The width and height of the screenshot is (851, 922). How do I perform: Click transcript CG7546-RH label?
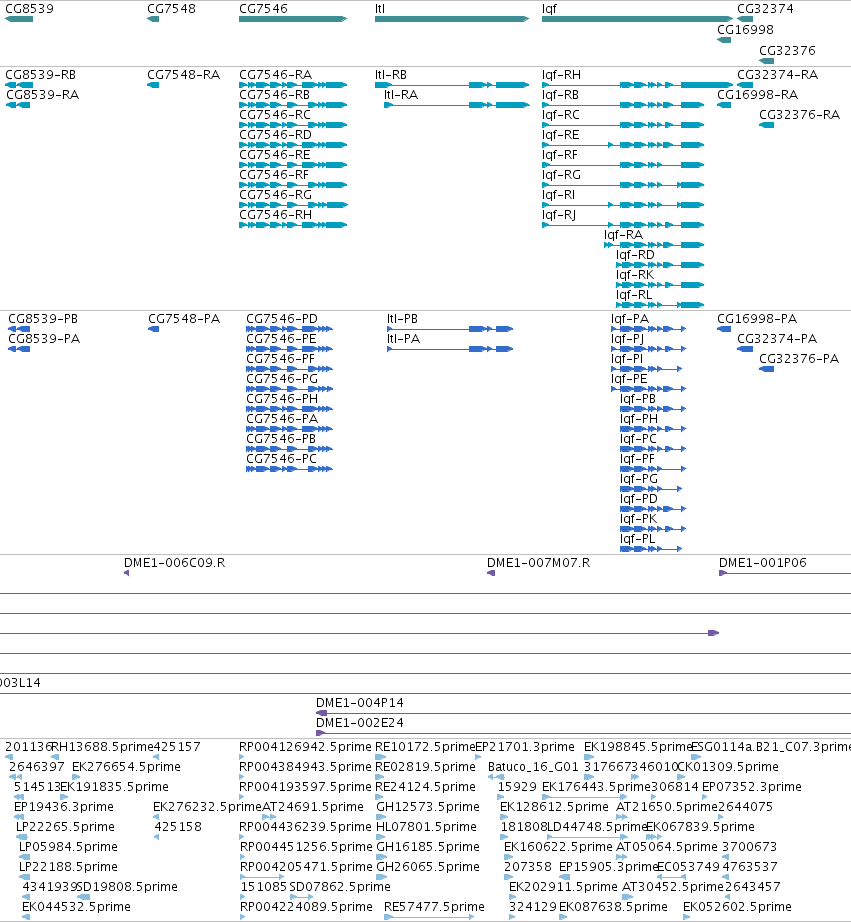(275, 215)
